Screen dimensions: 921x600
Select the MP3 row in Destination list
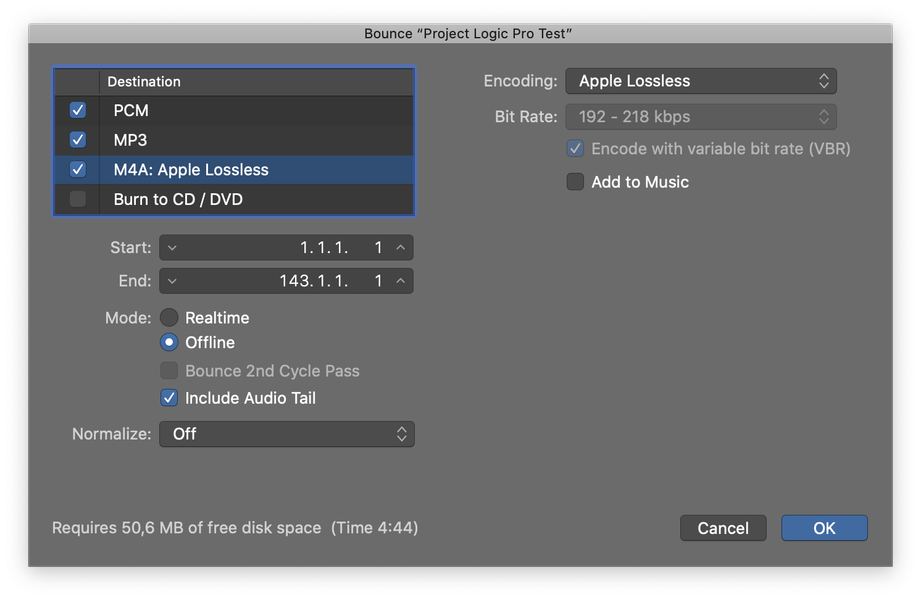[x=250, y=140]
